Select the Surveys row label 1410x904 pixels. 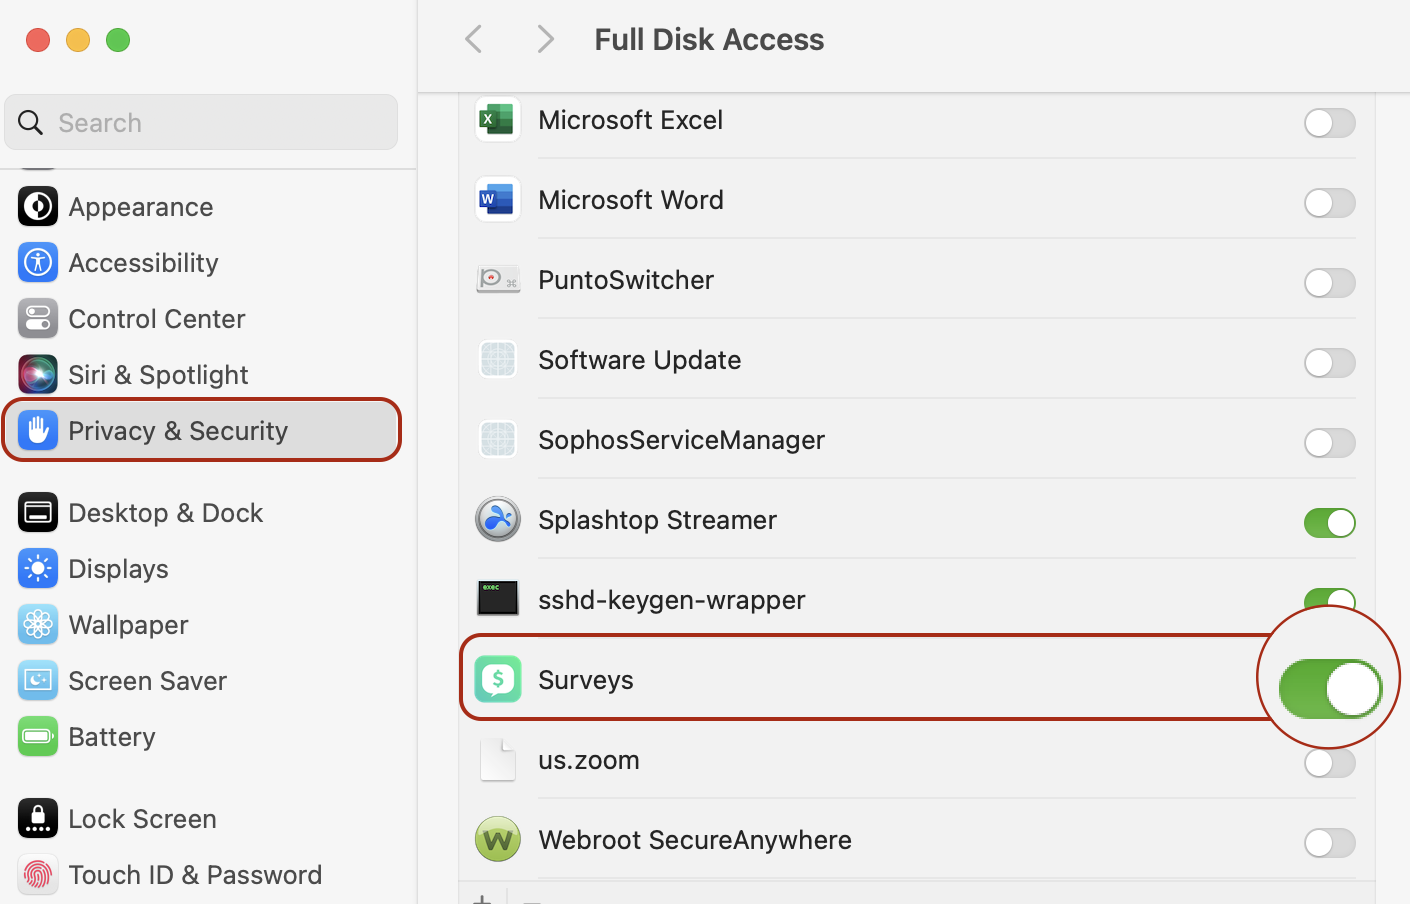(586, 680)
